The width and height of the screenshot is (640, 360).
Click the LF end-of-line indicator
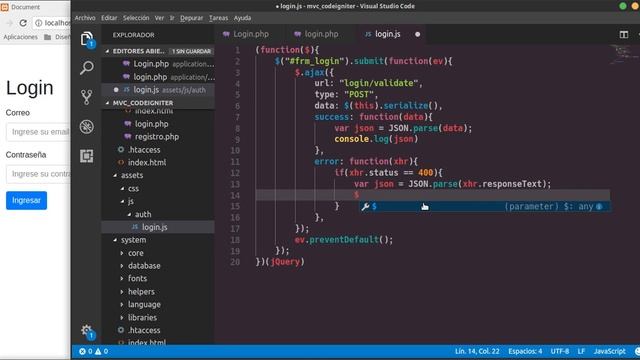point(581,351)
